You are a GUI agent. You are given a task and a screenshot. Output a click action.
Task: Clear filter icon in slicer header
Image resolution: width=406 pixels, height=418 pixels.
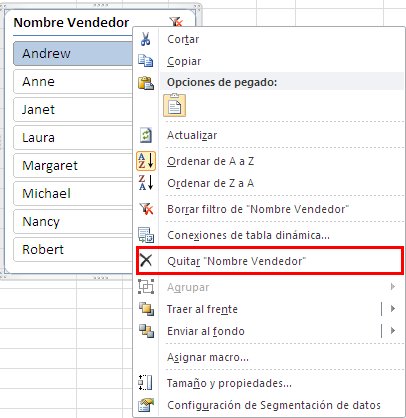point(176,22)
